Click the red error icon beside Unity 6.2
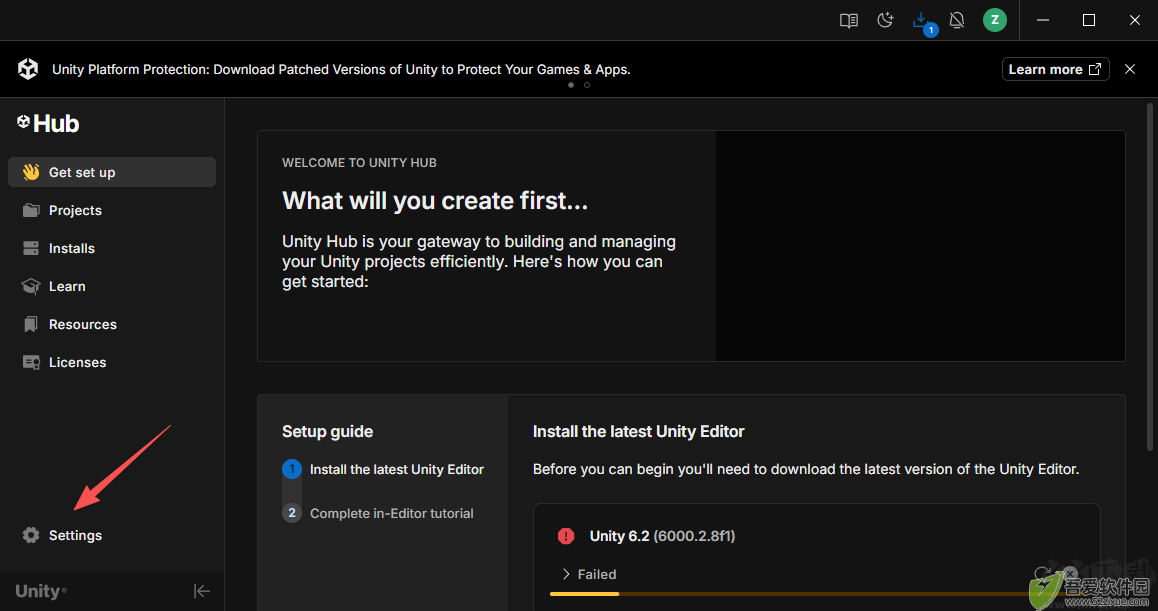Screen dimensions: 1158x611 (566, 536)
